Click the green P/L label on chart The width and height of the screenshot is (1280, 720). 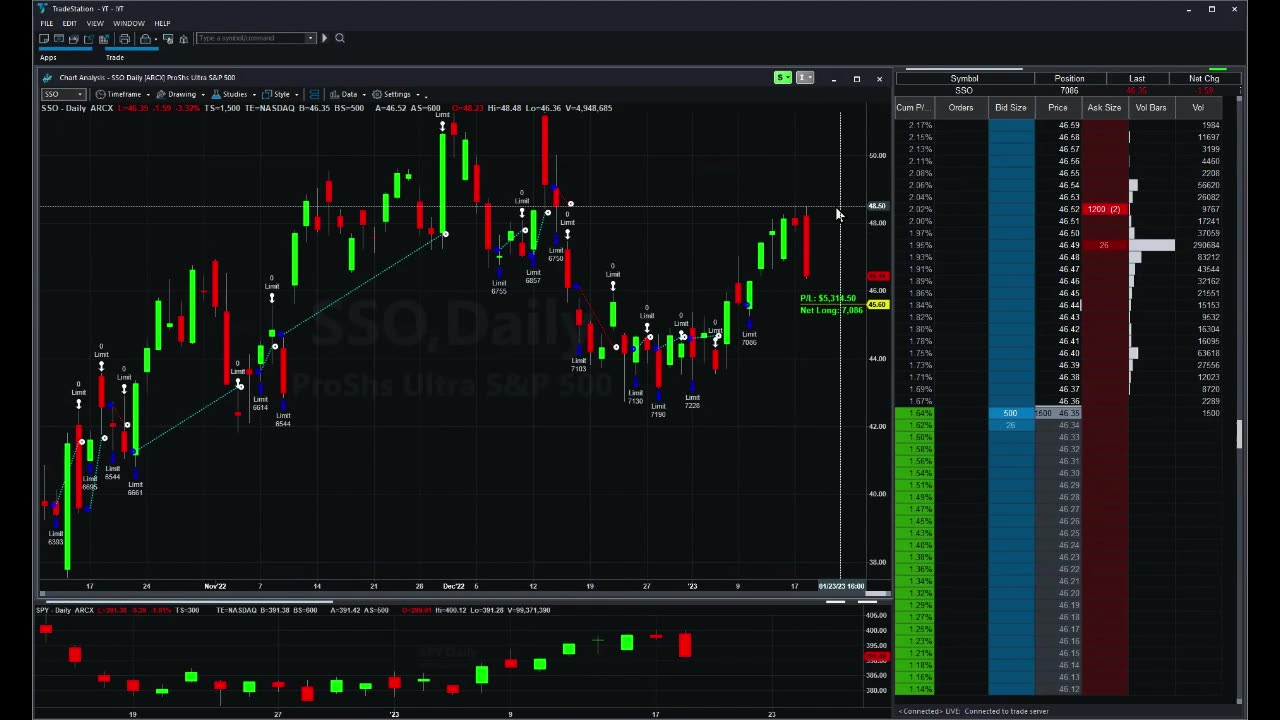(829, 298)
